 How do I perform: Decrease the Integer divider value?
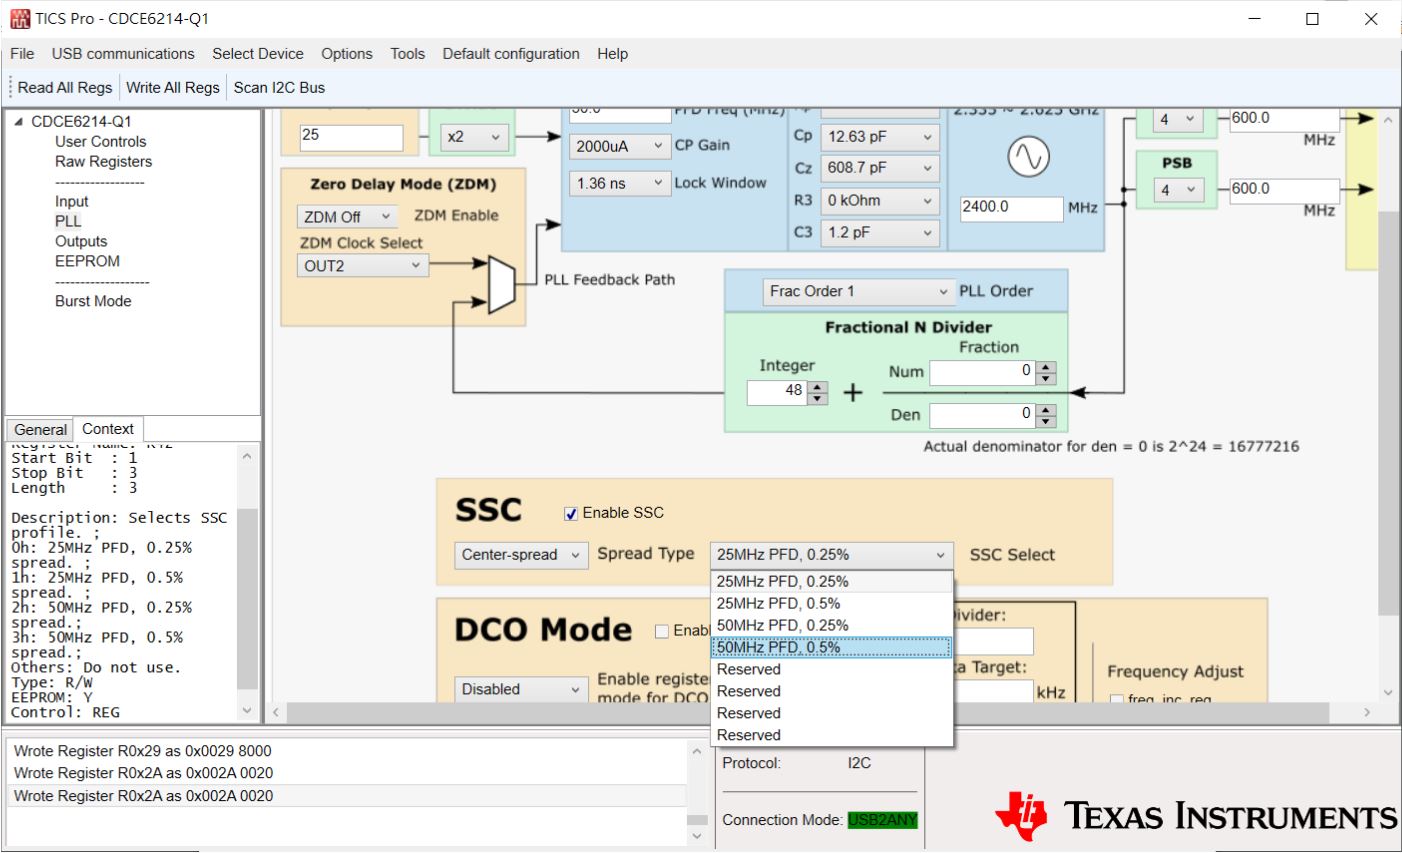[818, 399]
